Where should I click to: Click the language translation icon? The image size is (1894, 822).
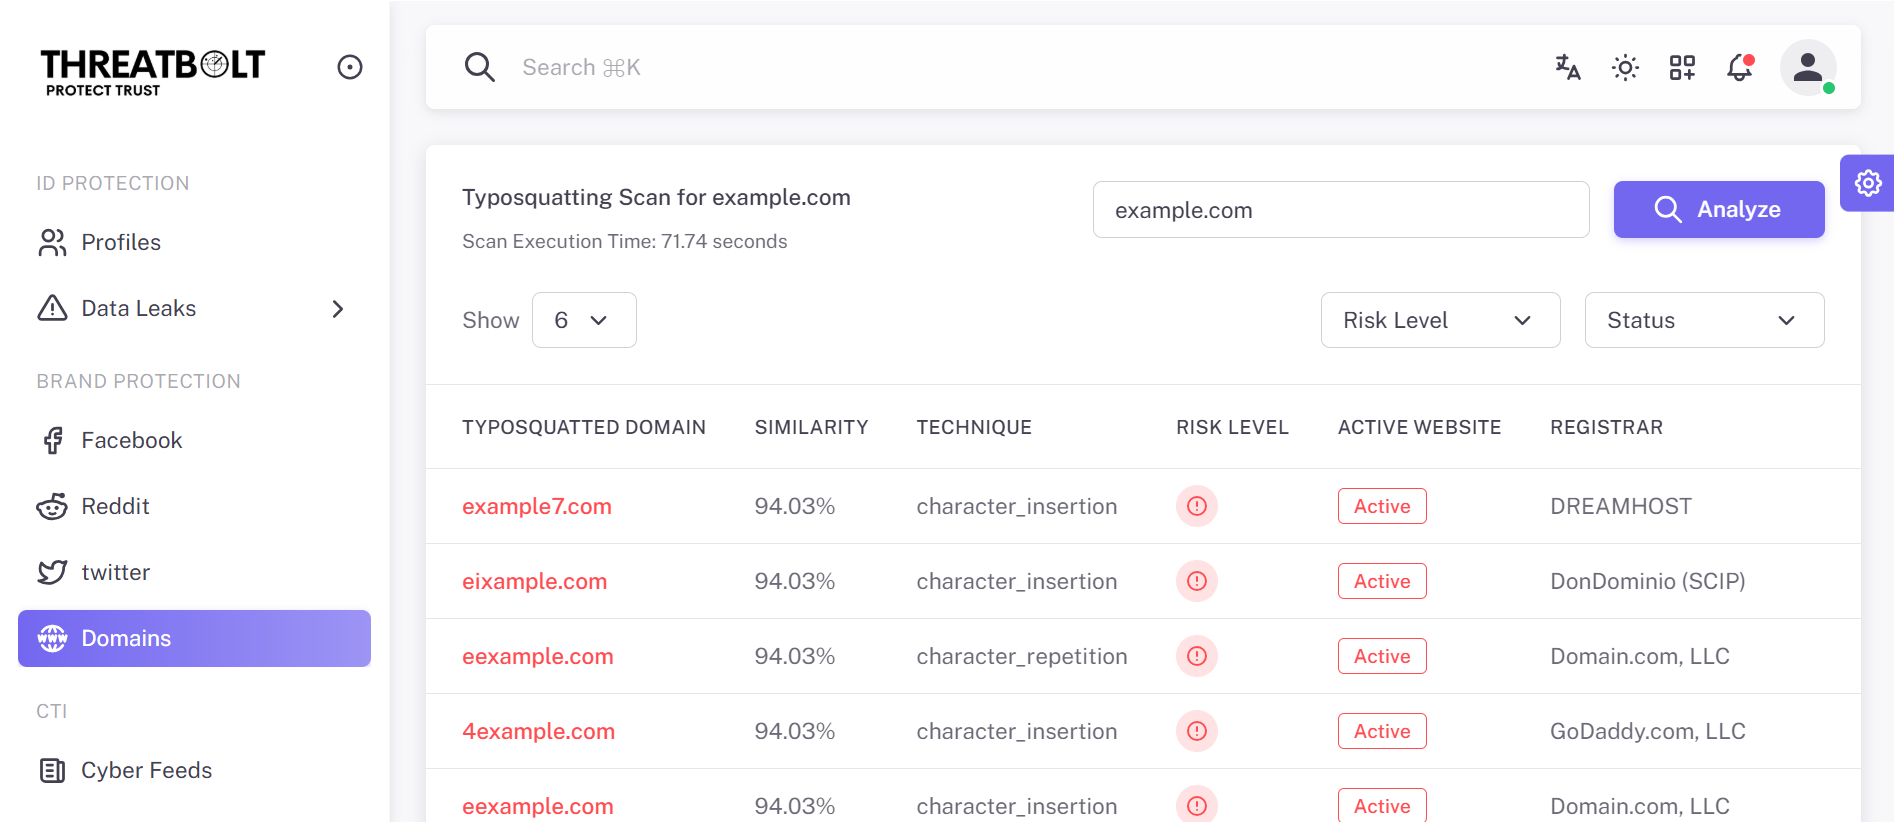pyautogui.click(x=1567, y=67)
